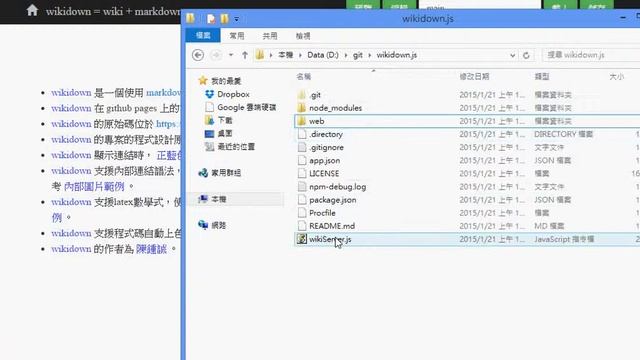Image resolution: width=640 pixels, height=360 pixels.
Task: Select the LICENSE file icon
Action: (x=302, y=173)
